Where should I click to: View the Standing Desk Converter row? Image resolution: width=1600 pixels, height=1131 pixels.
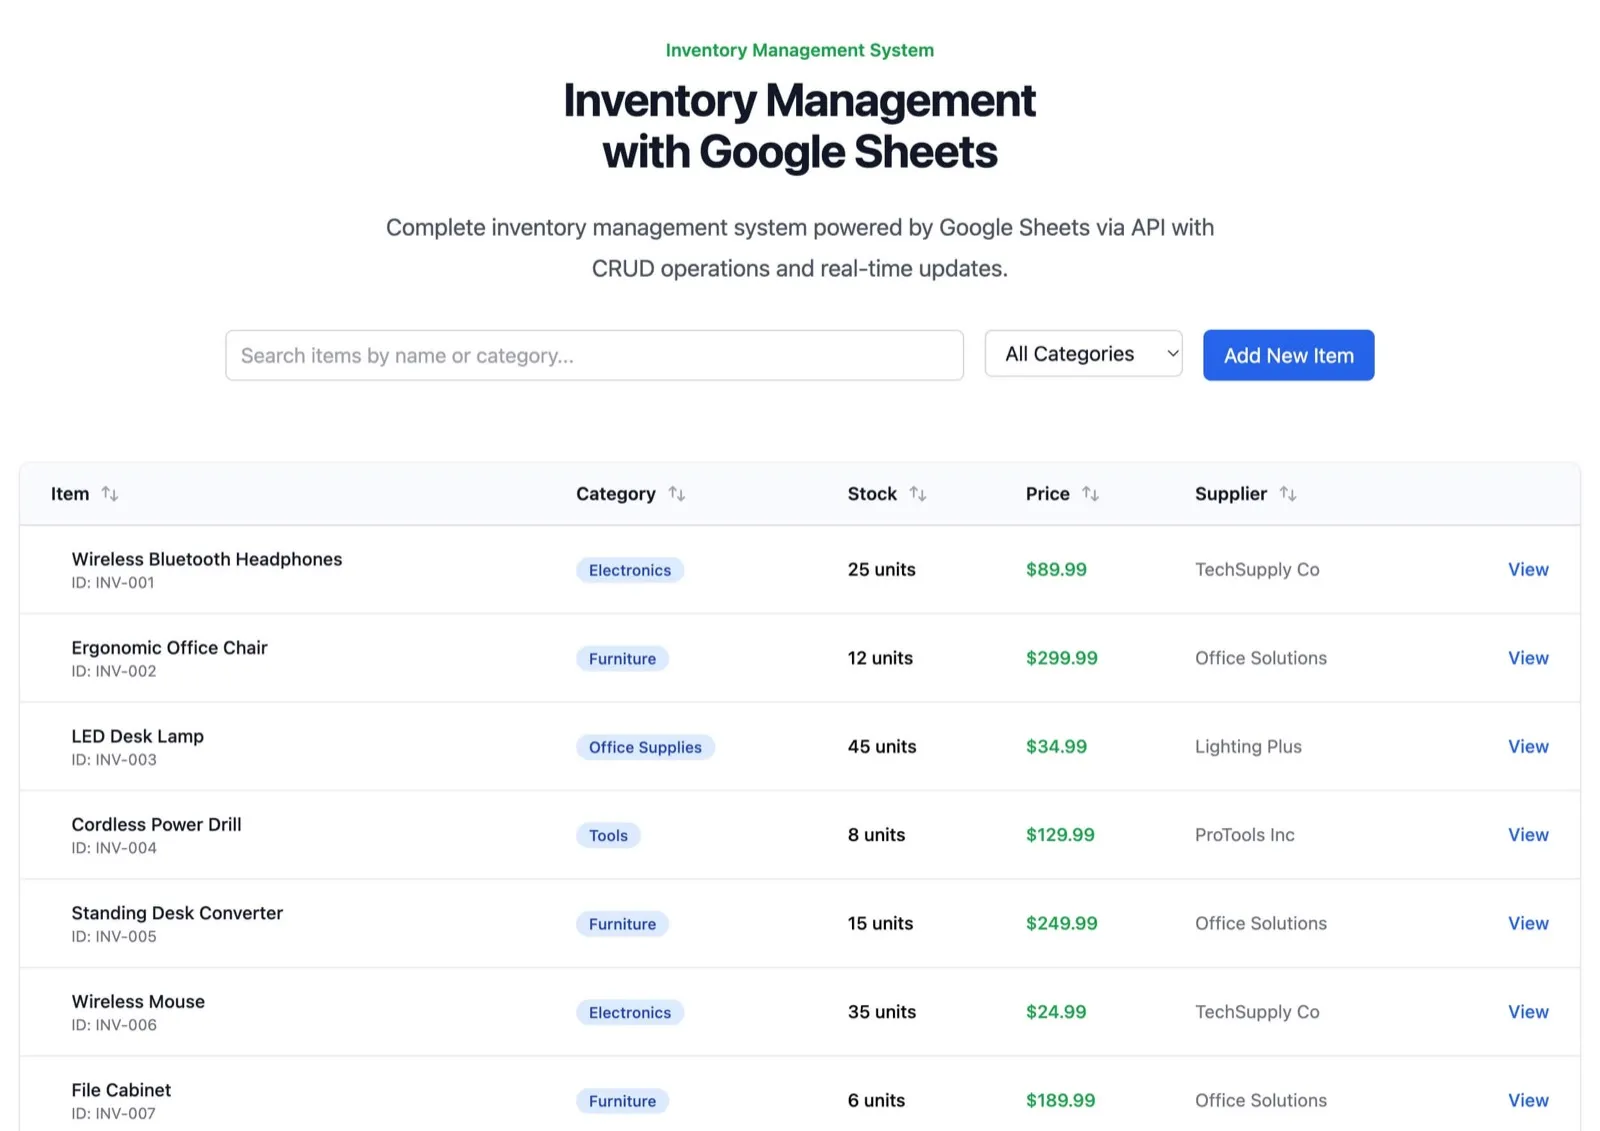pos(1527,923)
